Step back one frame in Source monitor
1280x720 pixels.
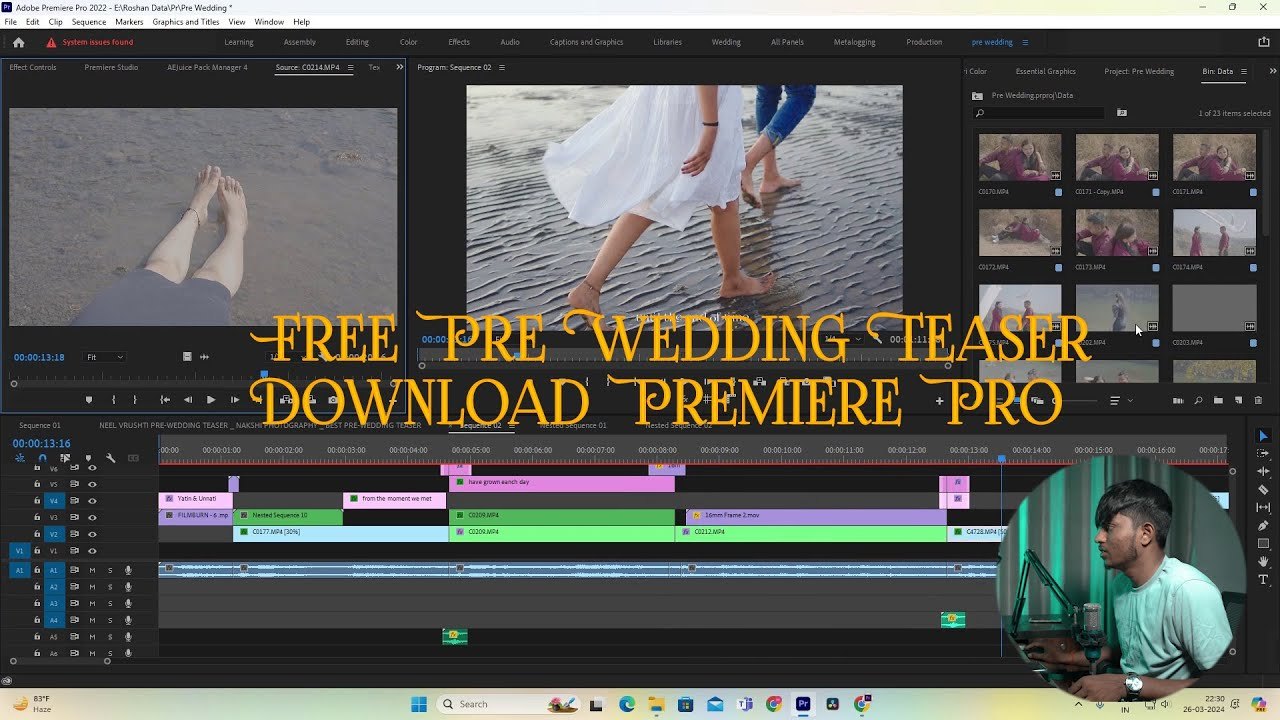tap(187, 400)
